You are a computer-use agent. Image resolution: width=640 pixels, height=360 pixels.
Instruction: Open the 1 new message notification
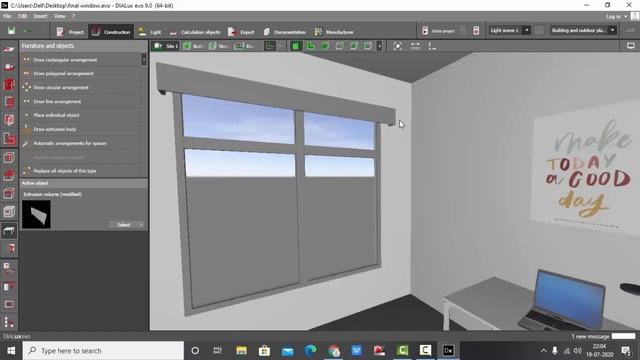[590, 336]
